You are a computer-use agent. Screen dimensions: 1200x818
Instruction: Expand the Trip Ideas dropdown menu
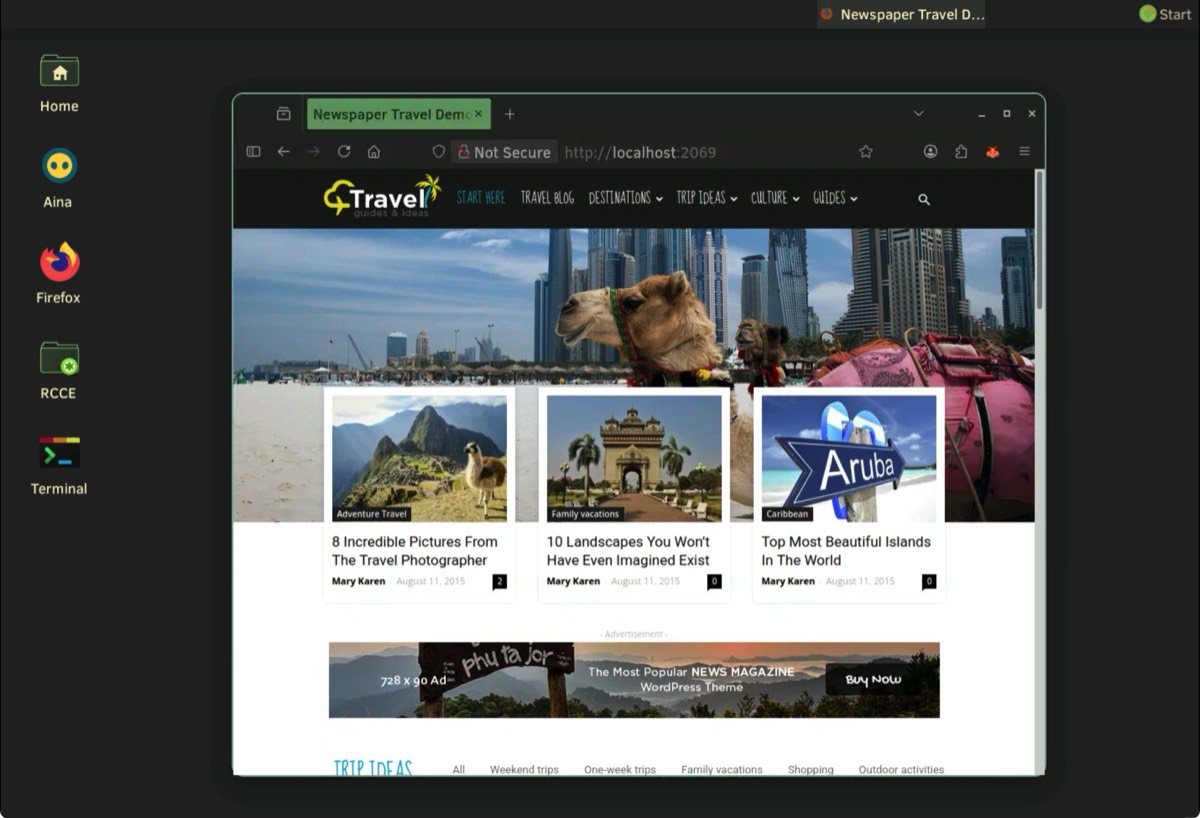tap(706, 198)
